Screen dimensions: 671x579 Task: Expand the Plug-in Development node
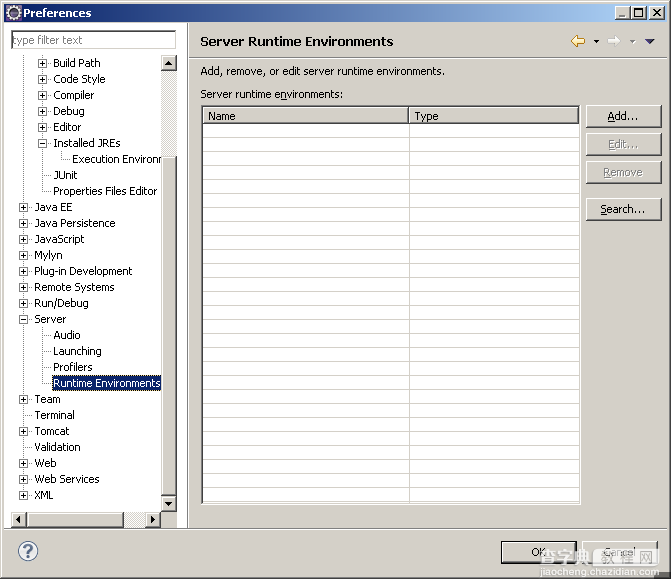(x=24, y=271)
